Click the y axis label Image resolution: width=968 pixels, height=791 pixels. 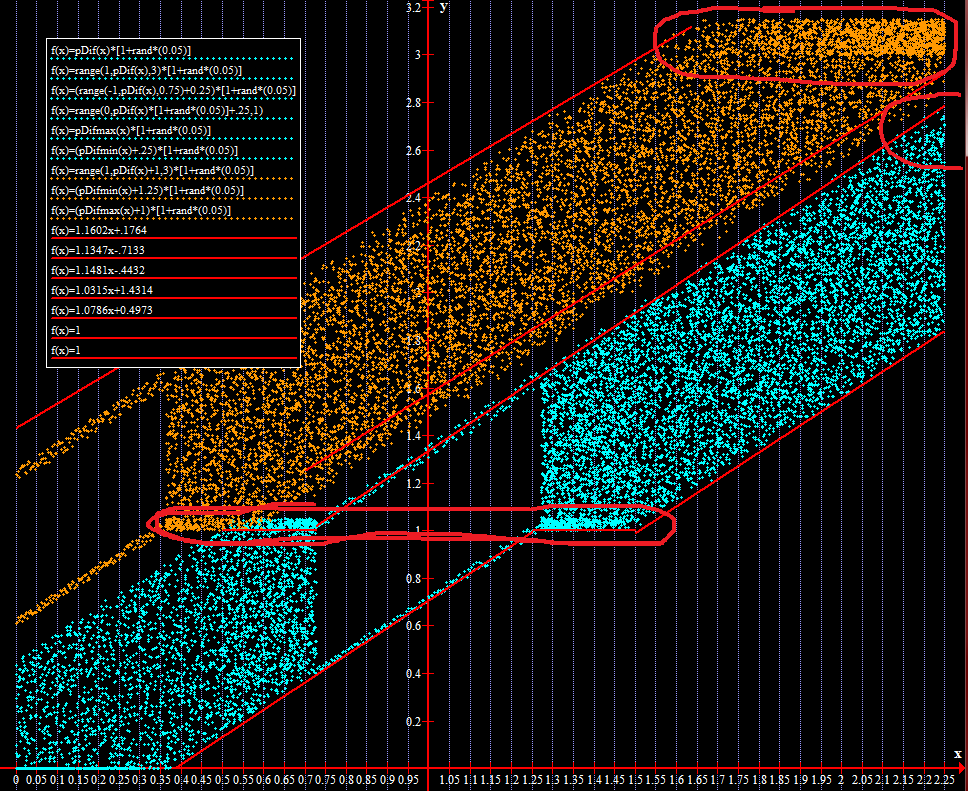click(x=443, y=7)
